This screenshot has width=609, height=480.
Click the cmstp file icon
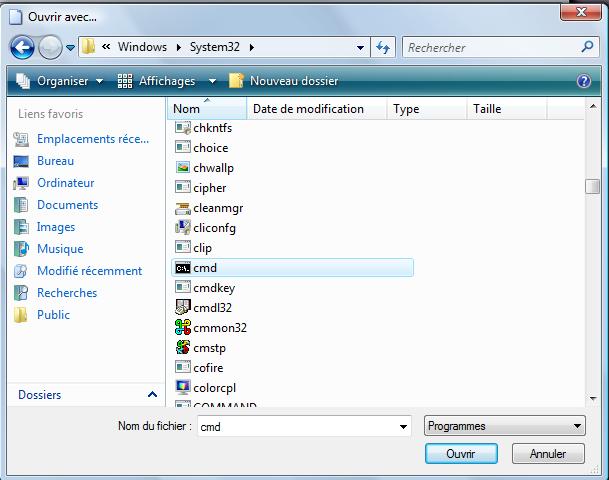point(182,347)
